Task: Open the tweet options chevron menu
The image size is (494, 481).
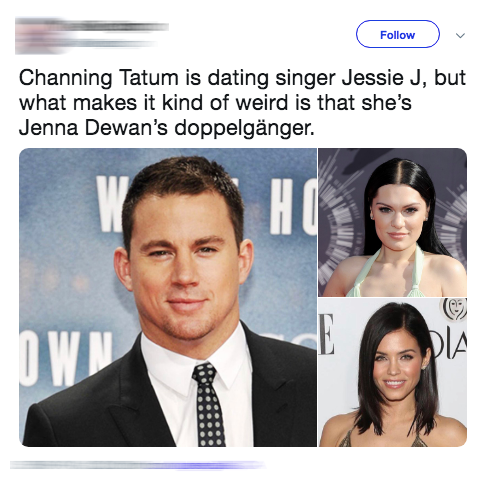Action: [x=460, y=35]
